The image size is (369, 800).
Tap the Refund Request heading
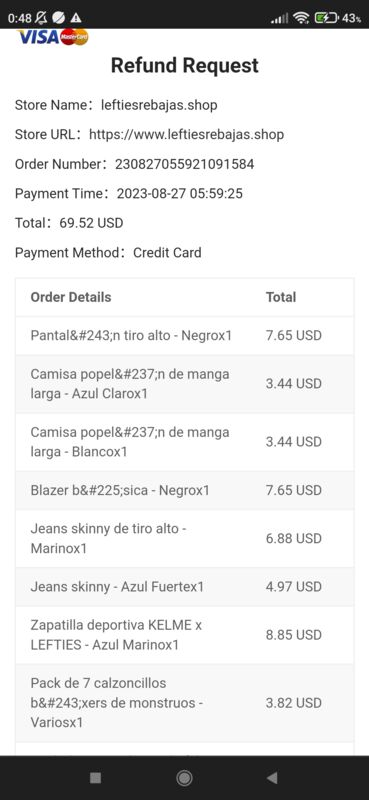(x=185, y=65)
